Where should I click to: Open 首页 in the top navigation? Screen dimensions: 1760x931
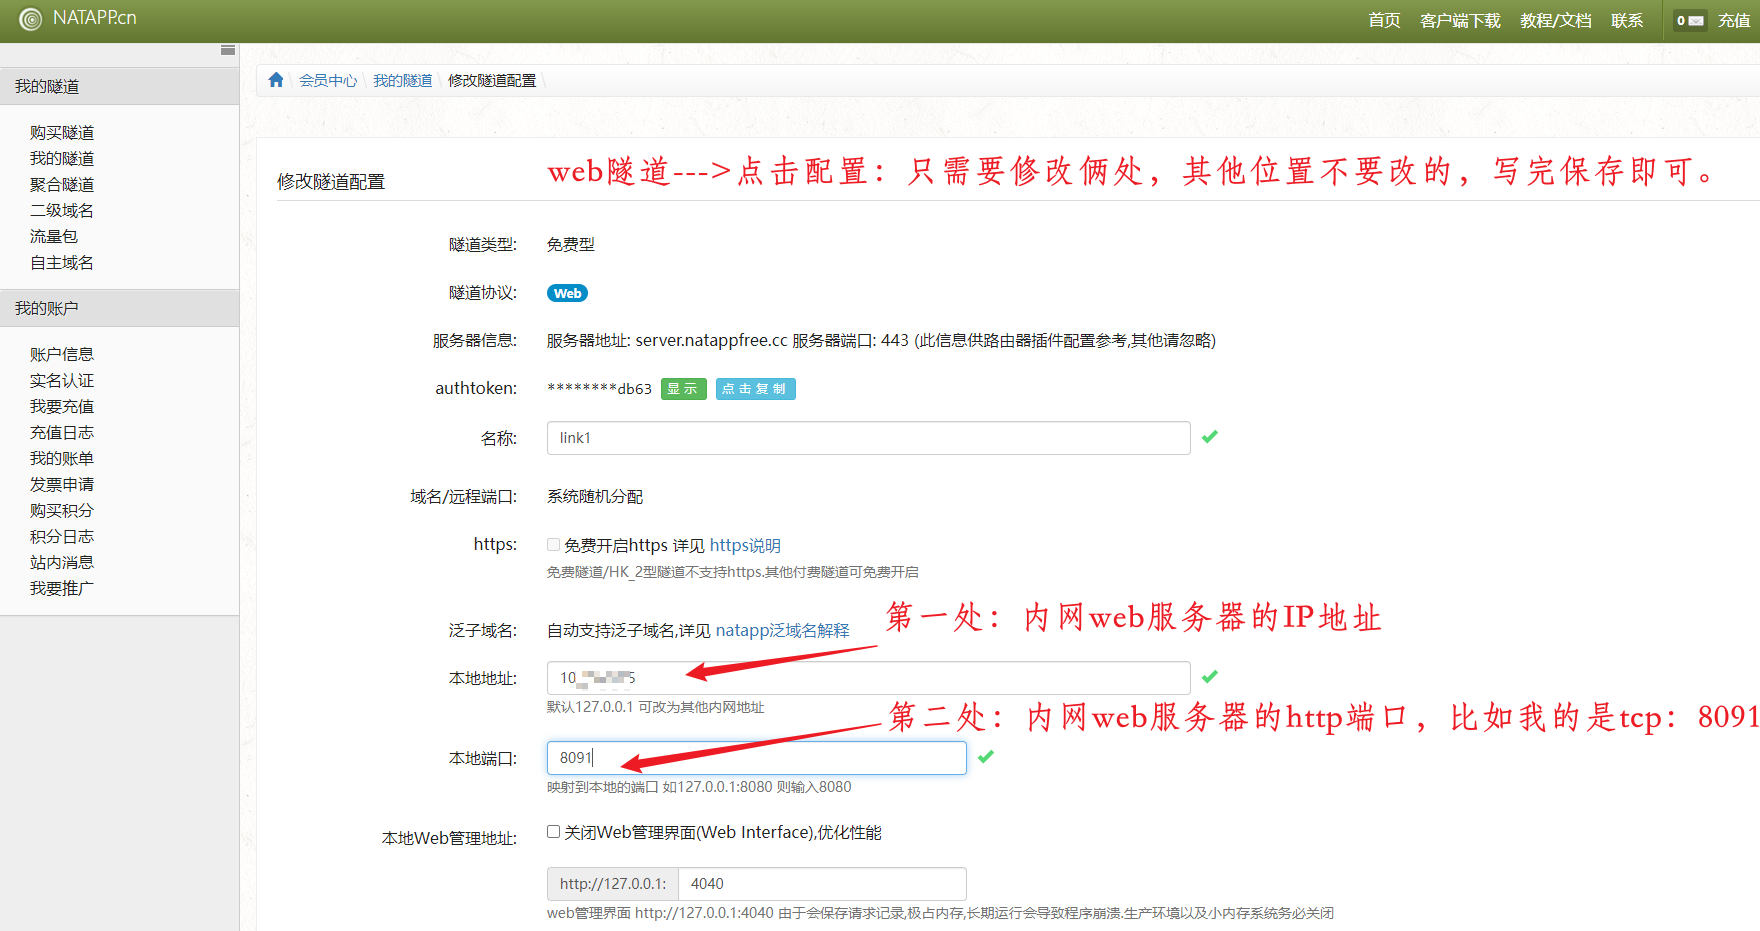1384,20
